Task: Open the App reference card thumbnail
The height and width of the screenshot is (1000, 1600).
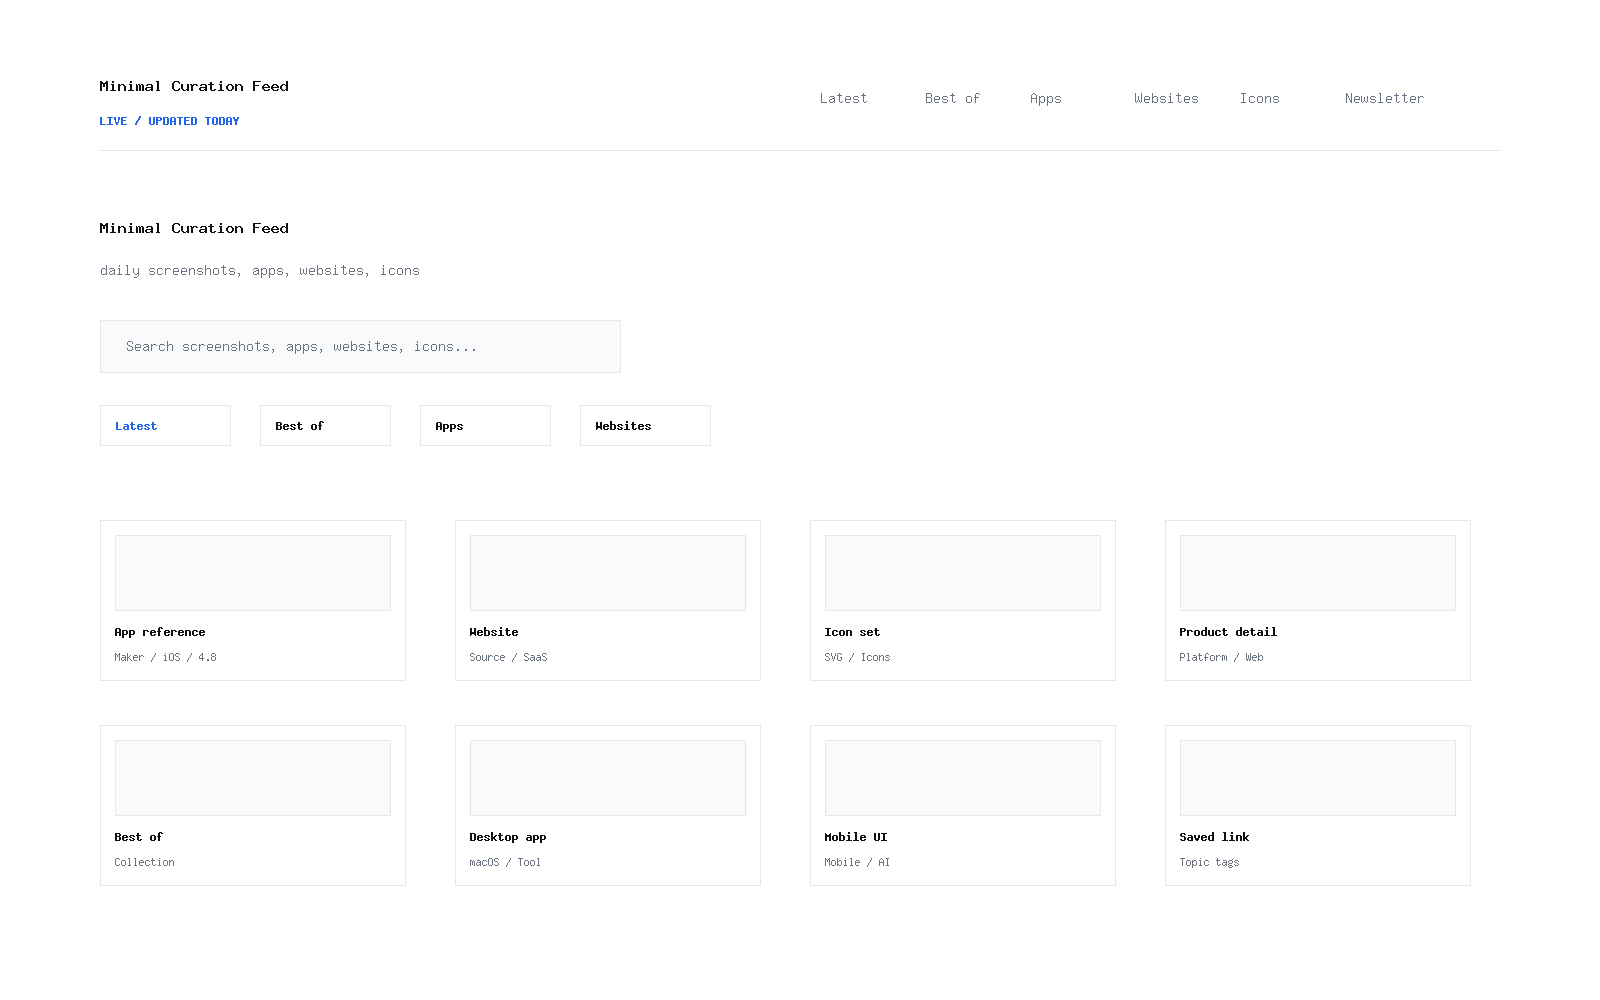Action: click(253, 573)
